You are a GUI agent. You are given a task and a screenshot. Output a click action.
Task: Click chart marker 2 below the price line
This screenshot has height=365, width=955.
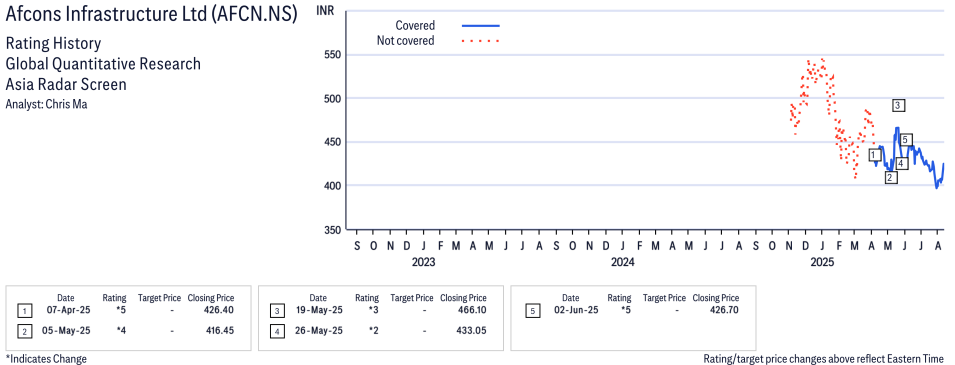click(x=890, y=178)
